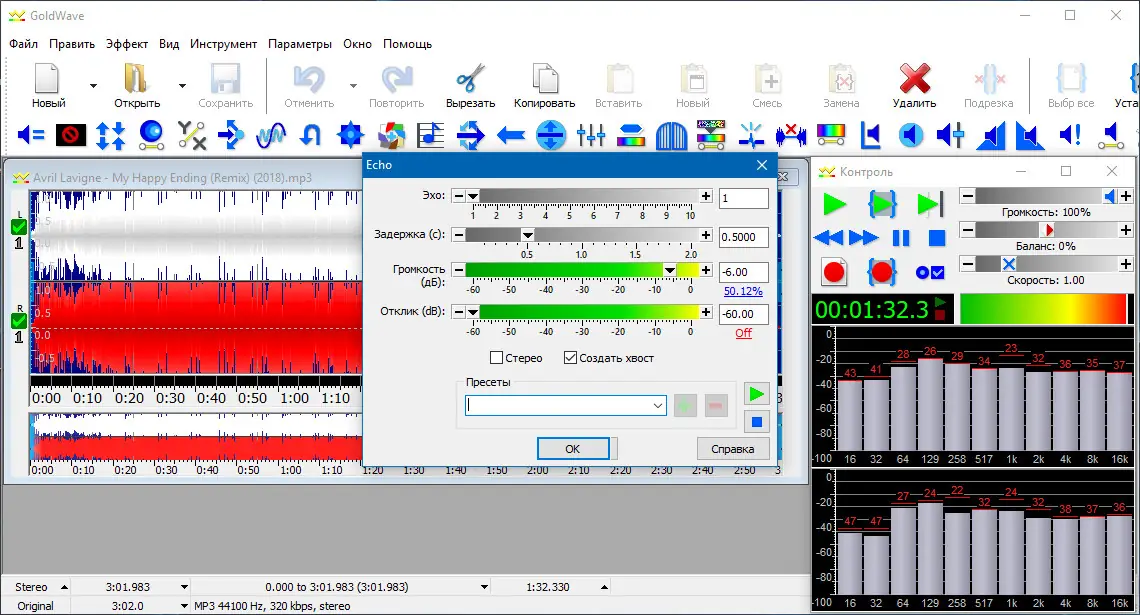The height and width of the screenshot is (615, 1140).
Task: Click the red Record button
Action: (834, 271)
